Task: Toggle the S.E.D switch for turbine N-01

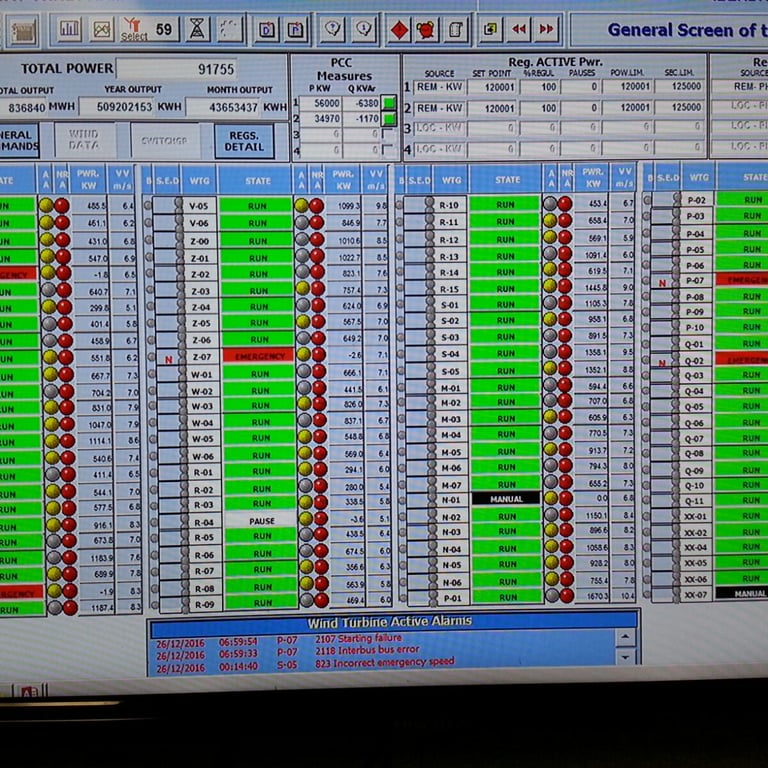Action: 421,500
